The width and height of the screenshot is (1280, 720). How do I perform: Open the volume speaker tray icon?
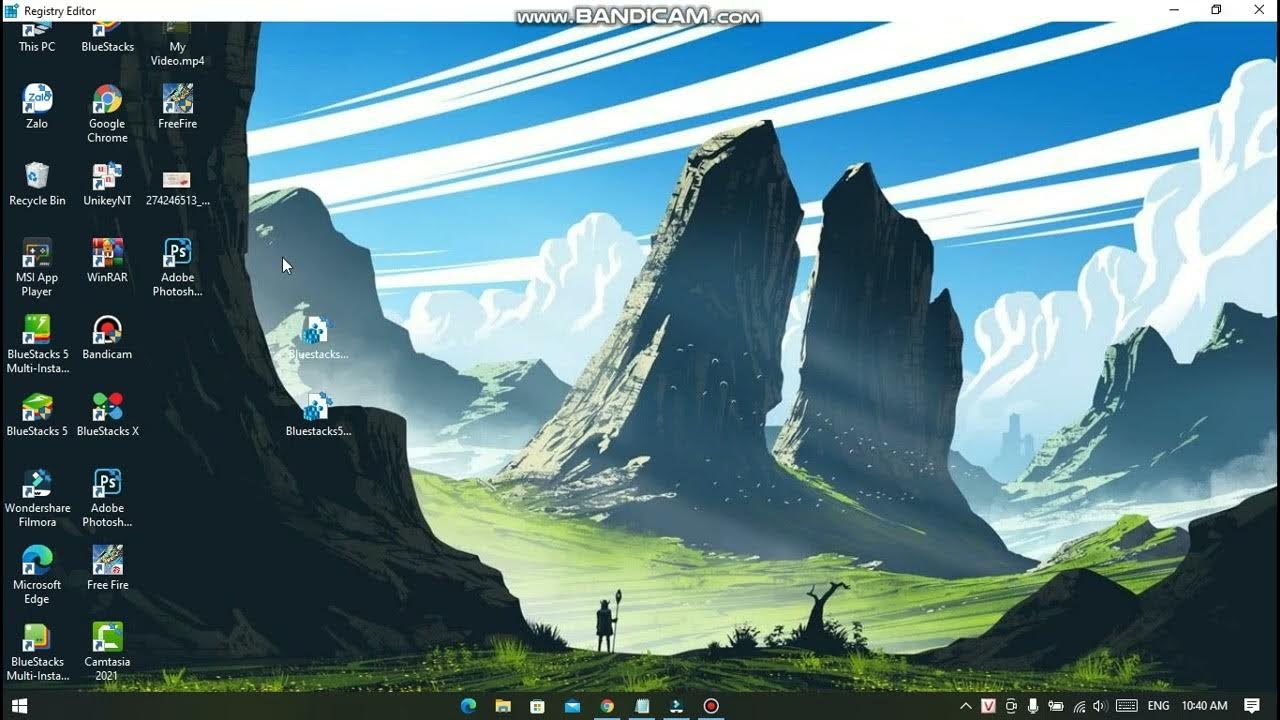1101,706
